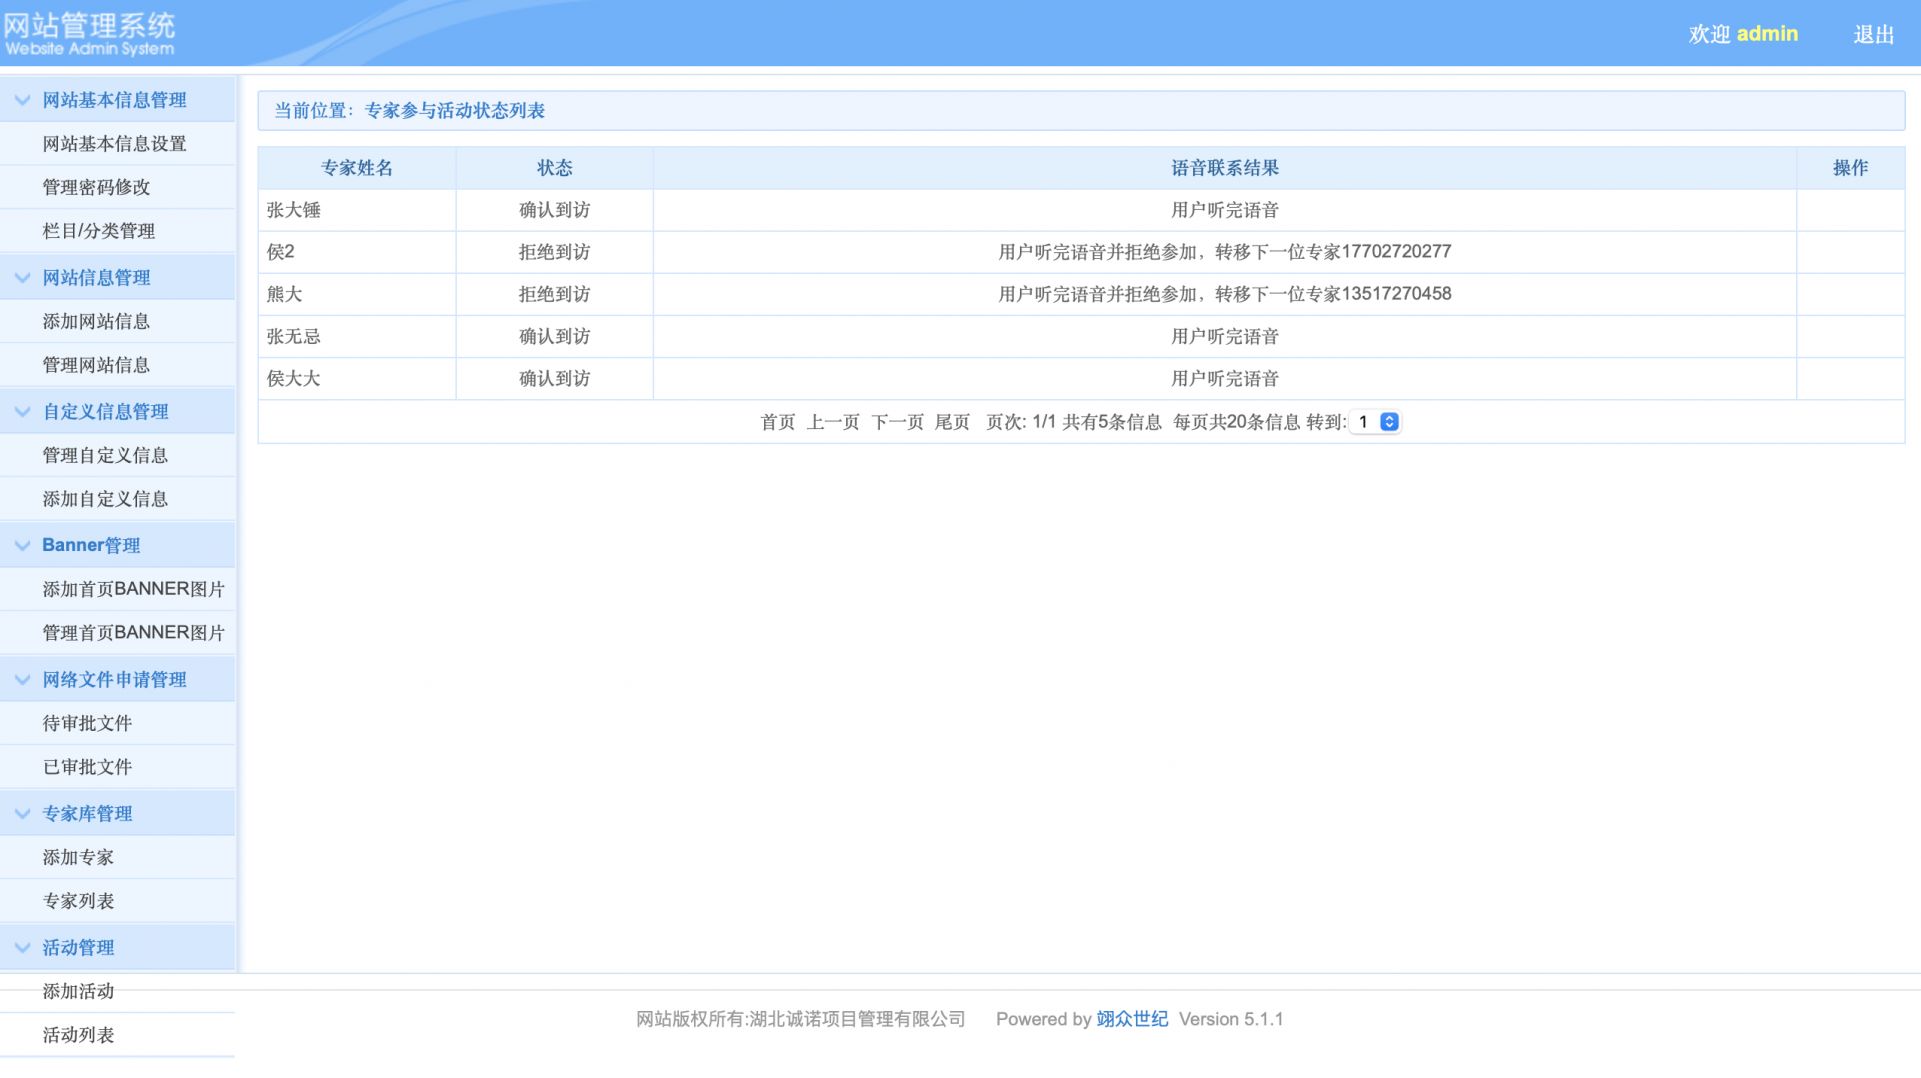
Task: Go to 专家列表 in the sidebar
Action: coord(78,901)
